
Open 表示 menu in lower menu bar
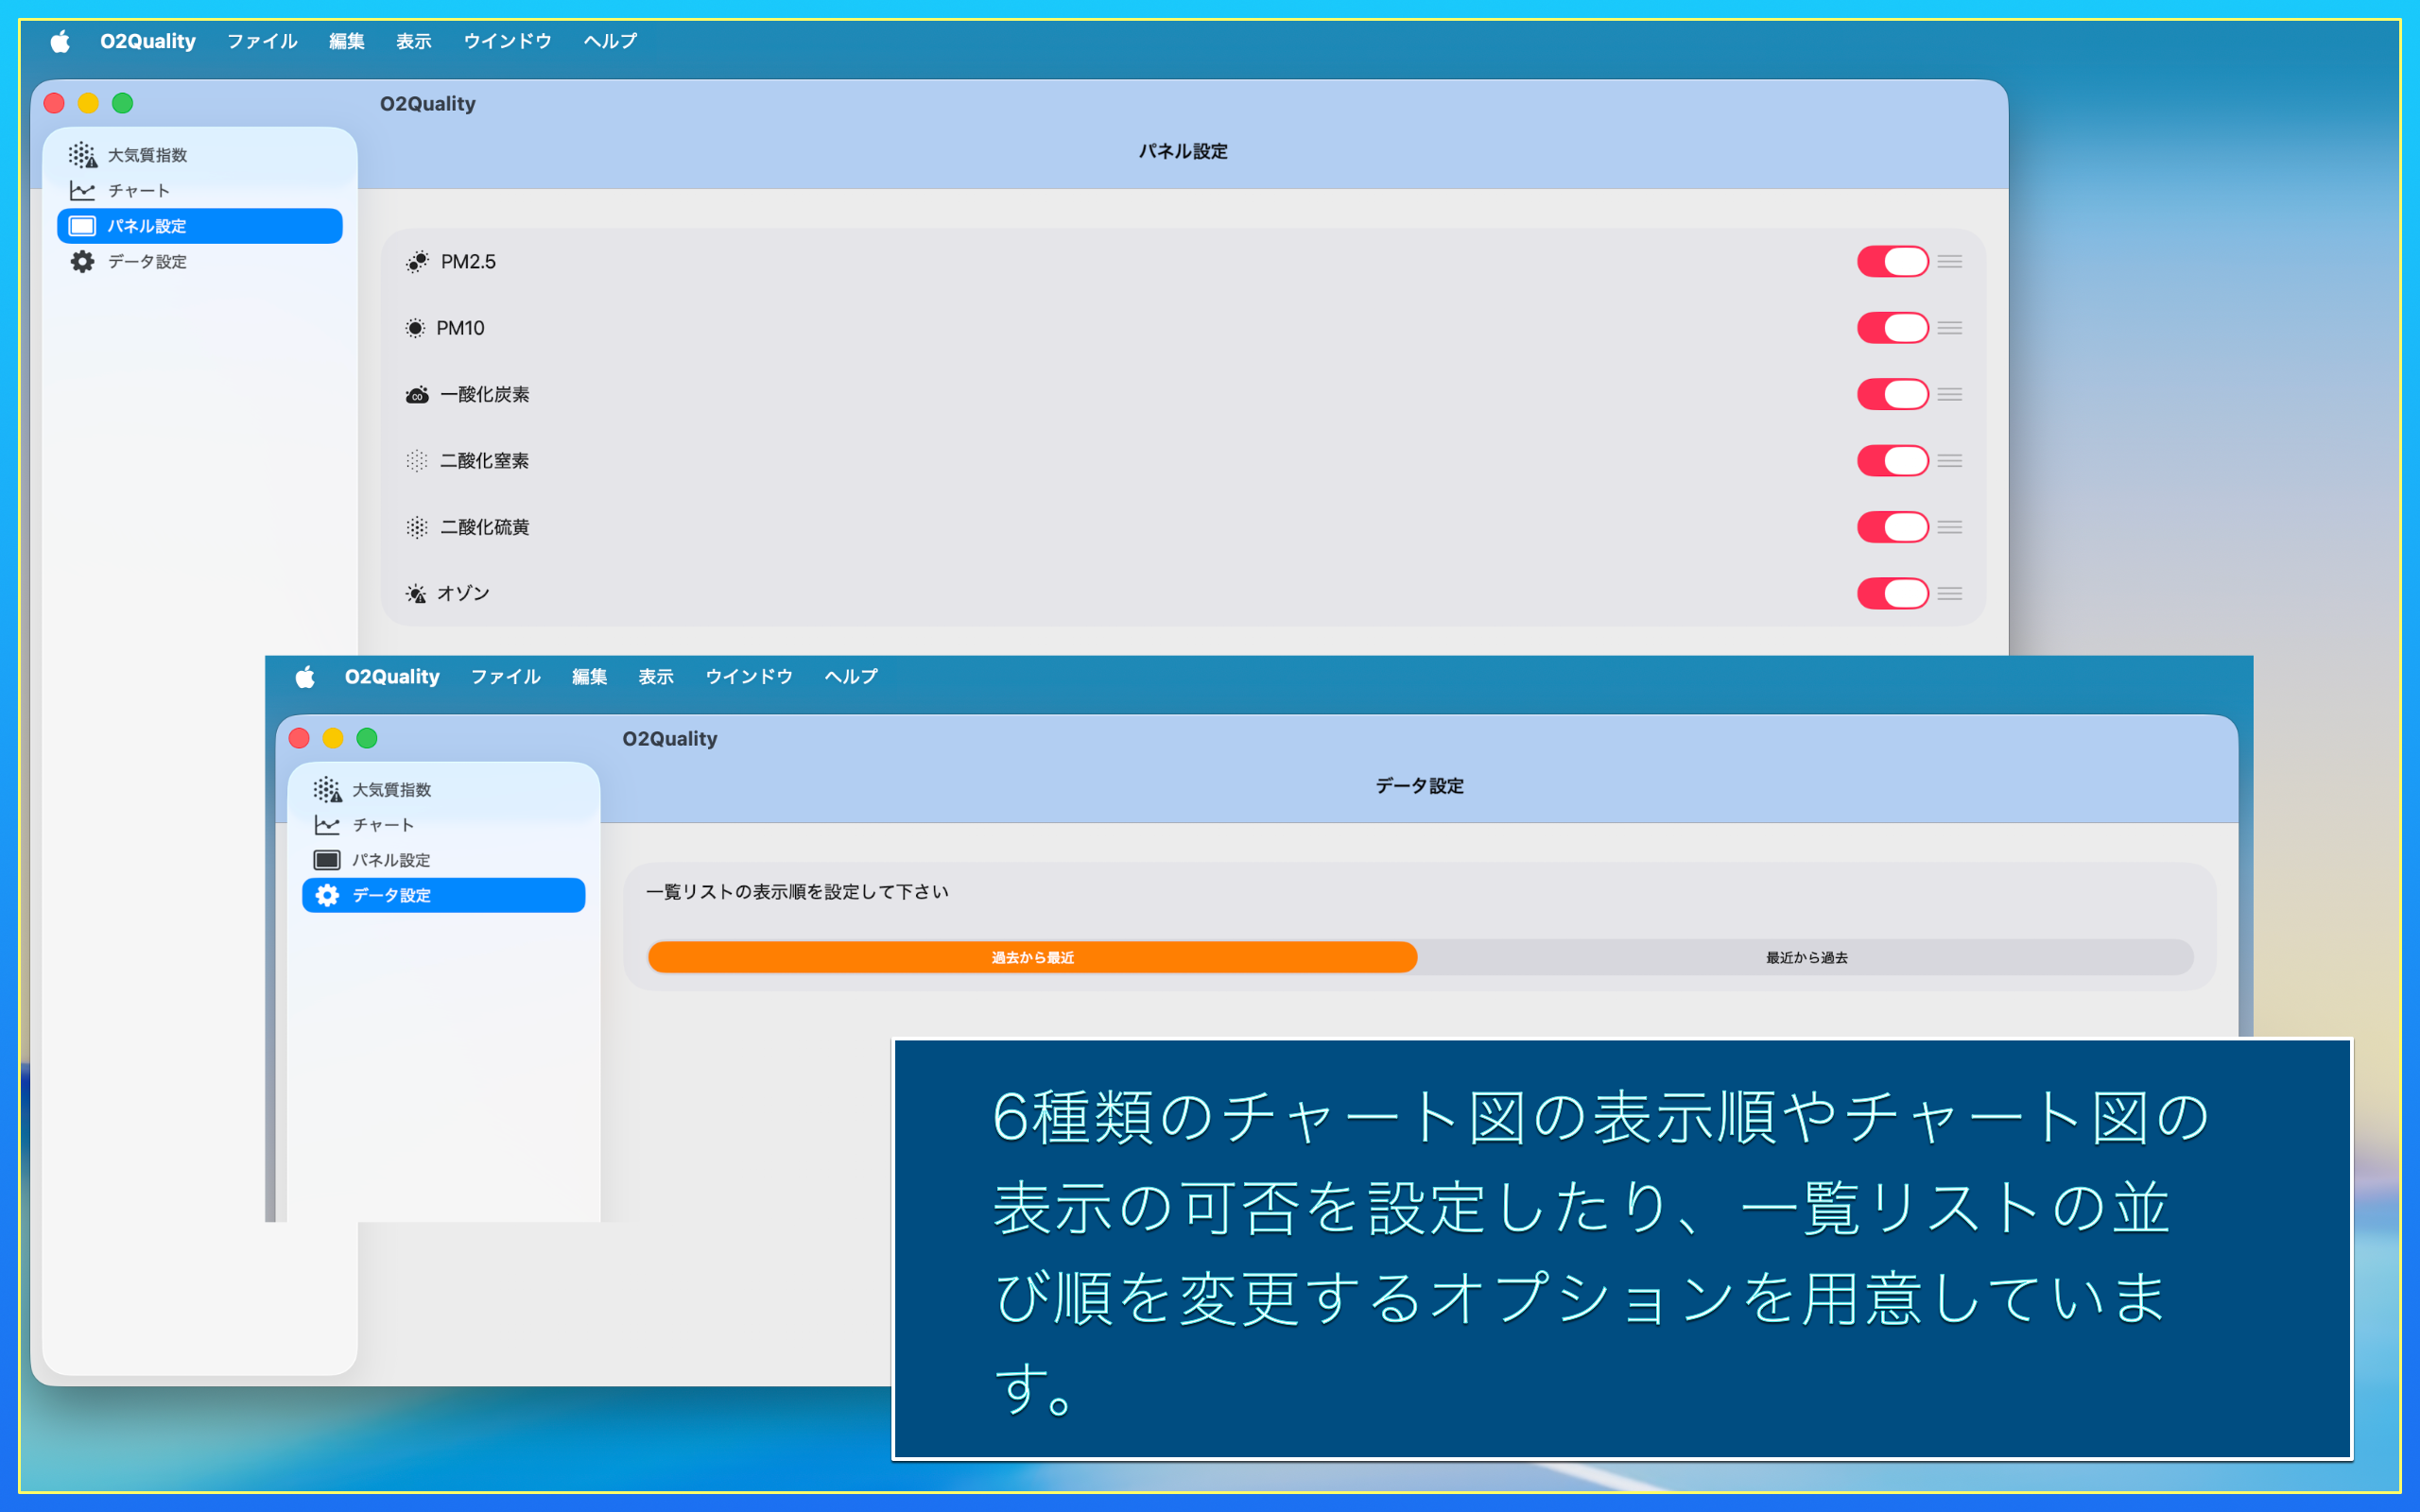(656, 677)
